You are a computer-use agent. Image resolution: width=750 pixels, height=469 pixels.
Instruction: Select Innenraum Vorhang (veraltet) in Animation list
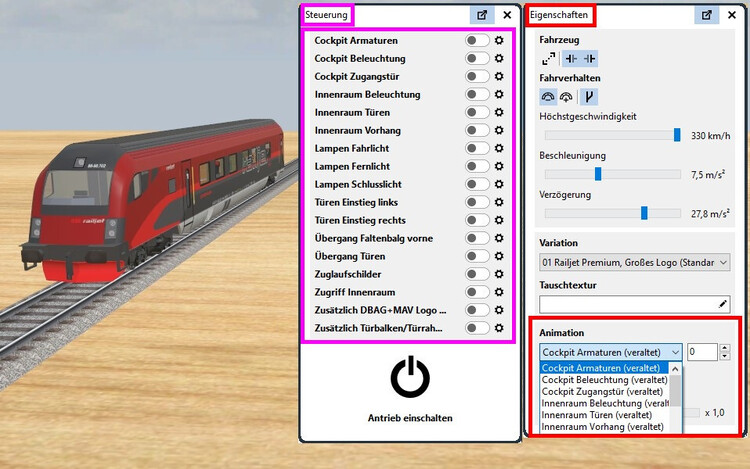pyautogui.click(x=605, y=426)
